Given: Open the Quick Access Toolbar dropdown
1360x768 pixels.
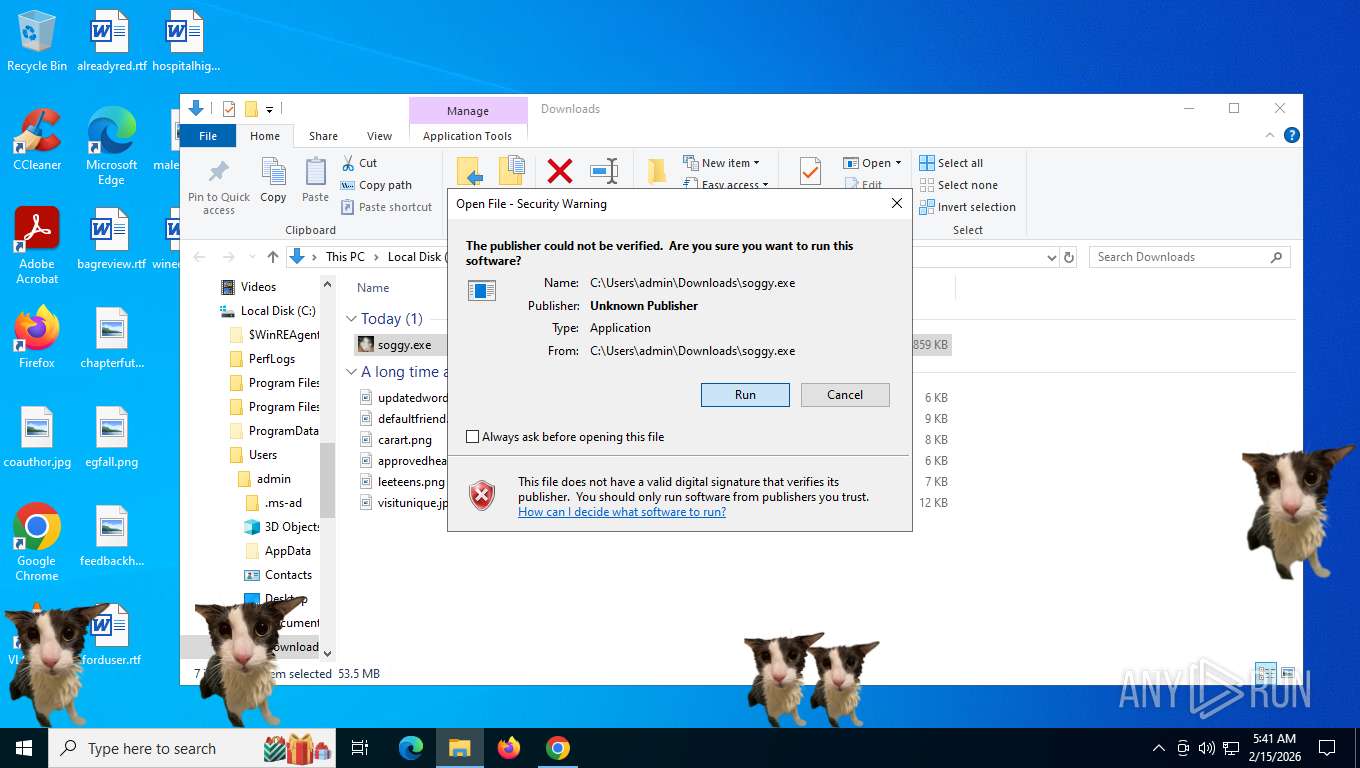Looking at the screenshot, I should (x=269, y=109).
